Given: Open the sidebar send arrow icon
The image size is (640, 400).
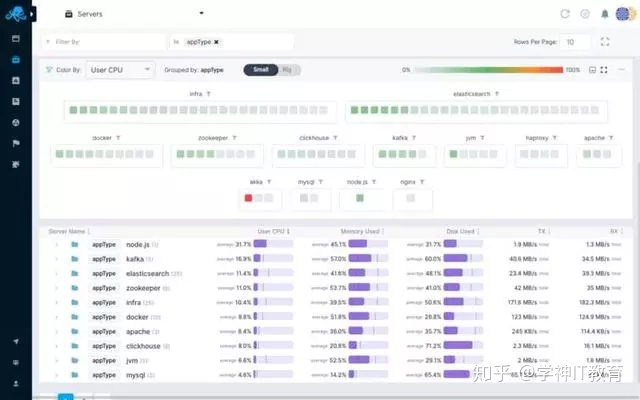Looking at the screenshot, I should tap(16, 341).
